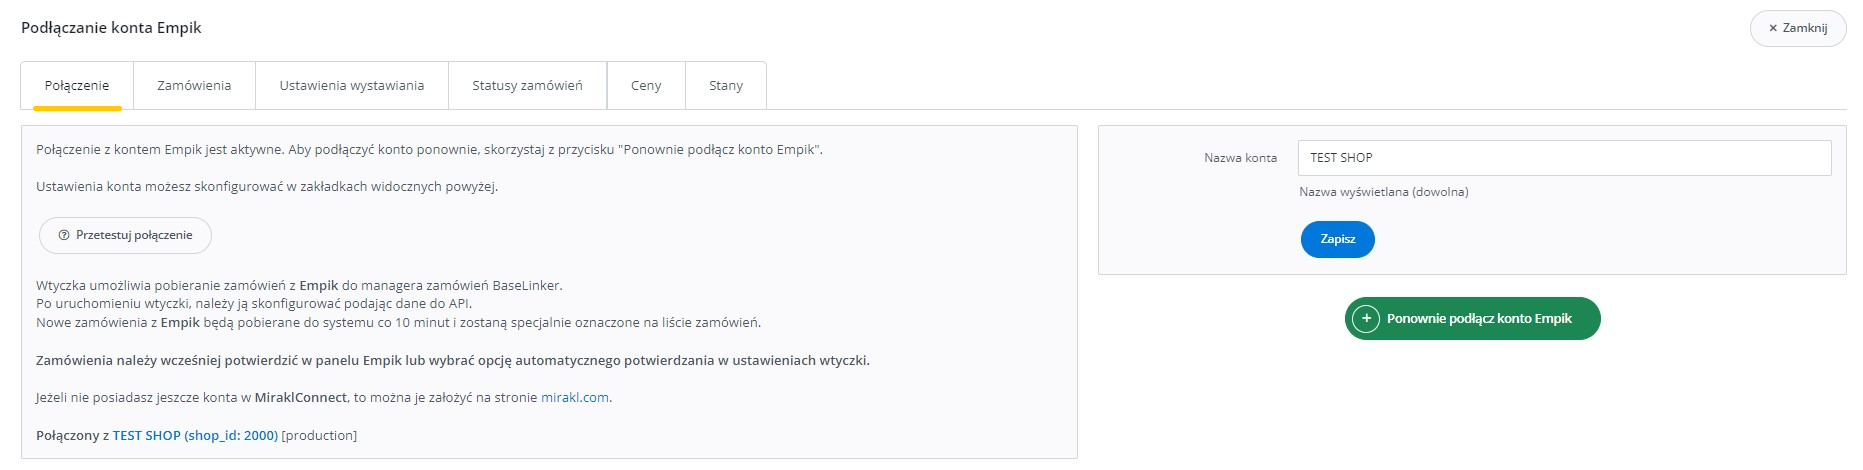Follow the mirakl.com link
1863x470 pixels.
click(575, 398)
